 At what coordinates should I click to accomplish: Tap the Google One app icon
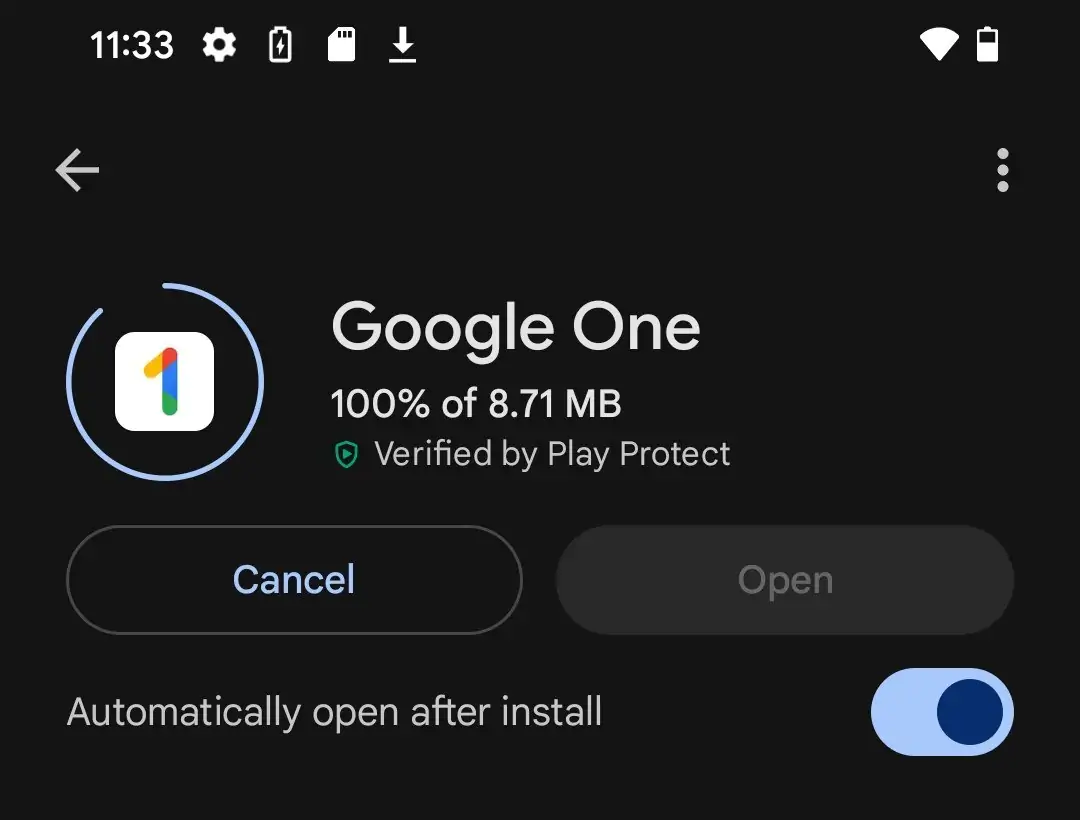pos(164,381)
